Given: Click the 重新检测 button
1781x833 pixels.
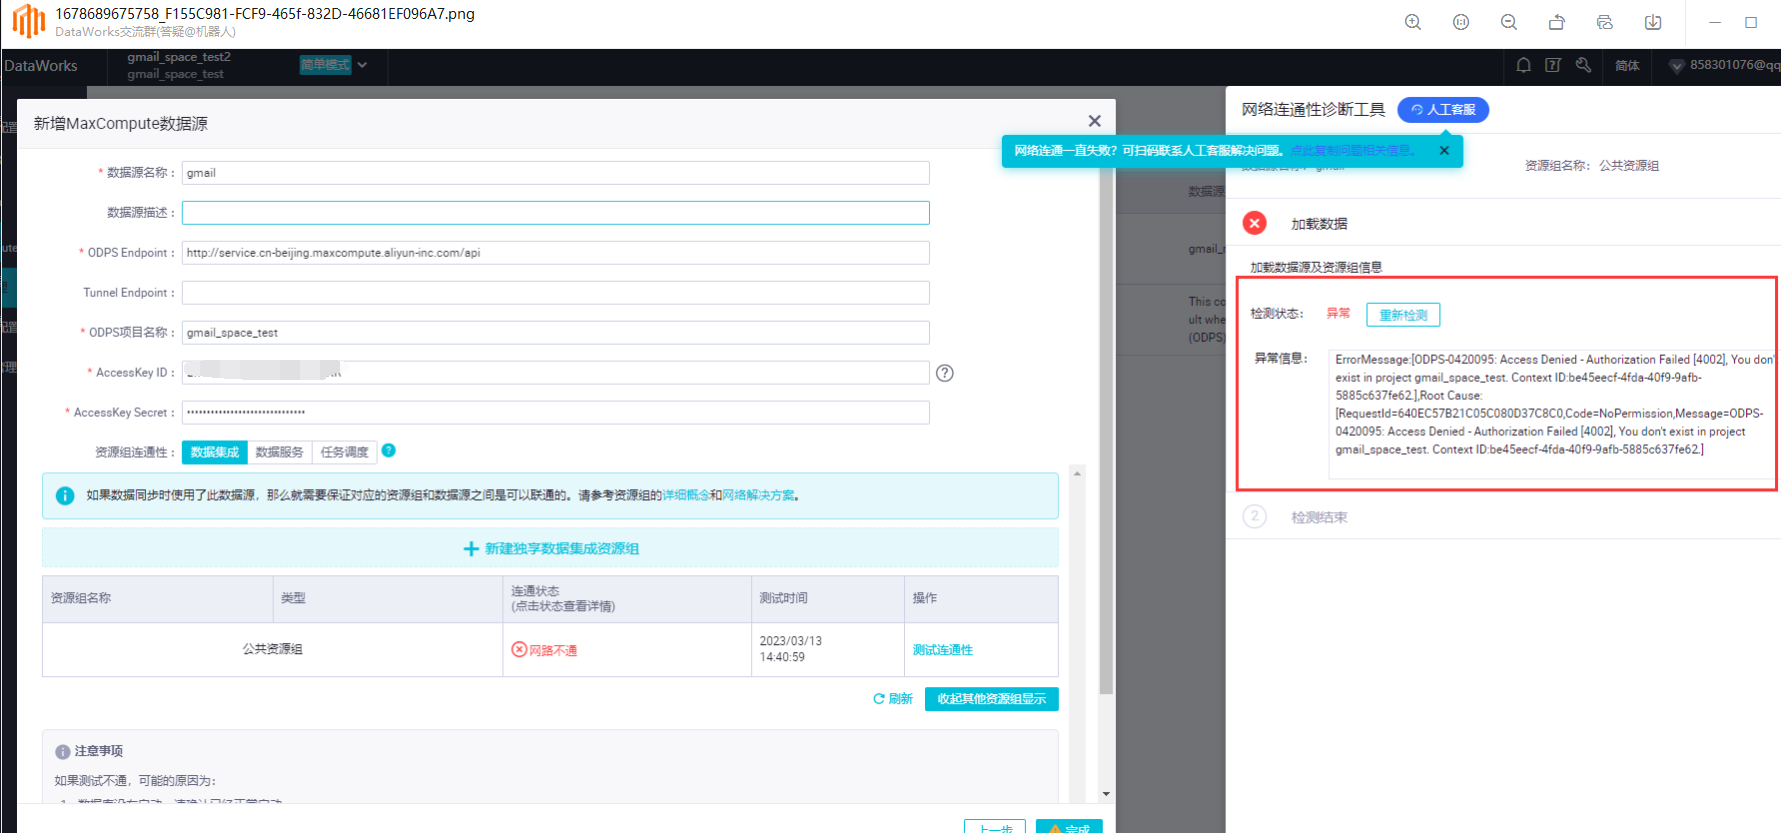Looking at the screenshot, I should 1403,315.
